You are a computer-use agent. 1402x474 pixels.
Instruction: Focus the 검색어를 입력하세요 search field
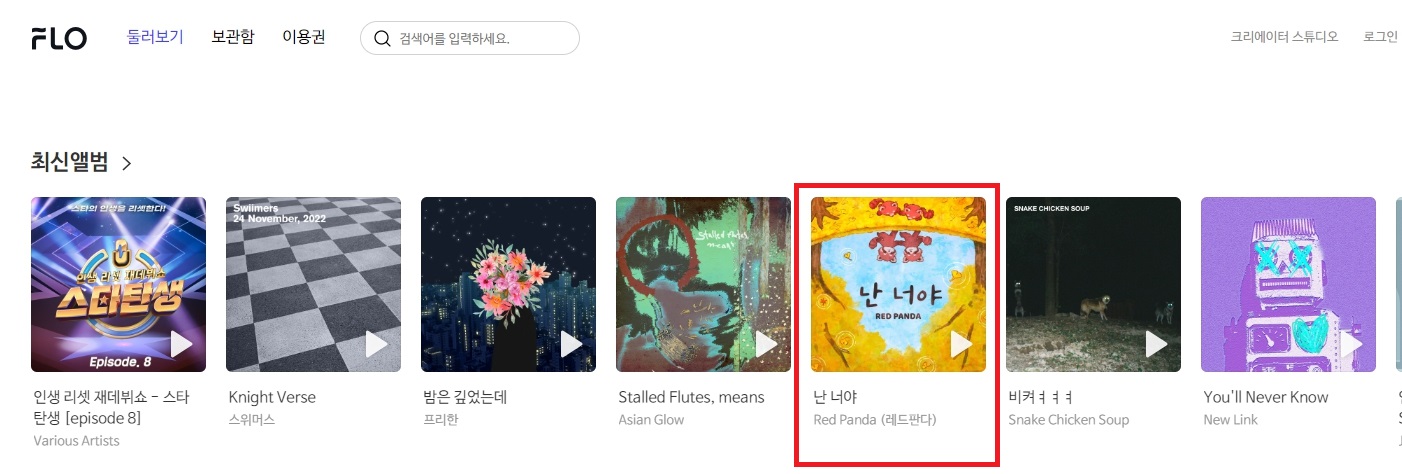tap(470, 38)
